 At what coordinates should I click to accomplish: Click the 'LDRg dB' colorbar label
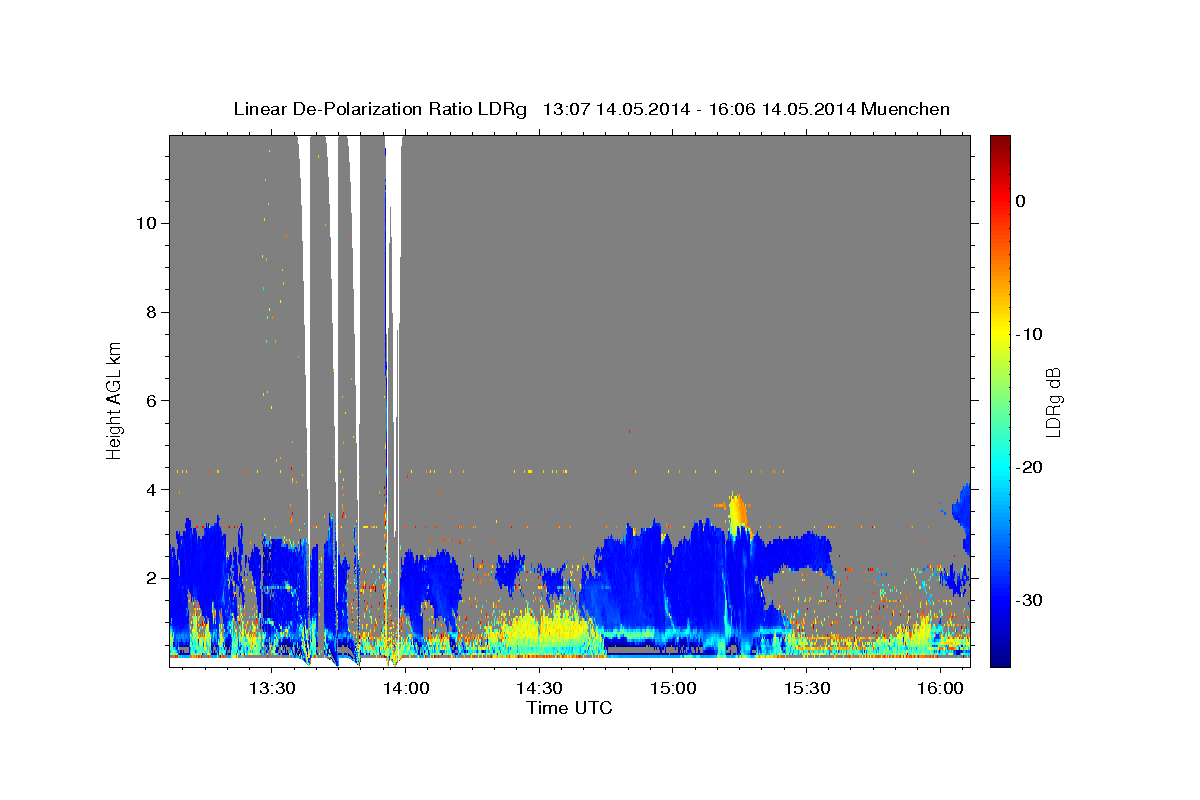(x=1052, y=402)
